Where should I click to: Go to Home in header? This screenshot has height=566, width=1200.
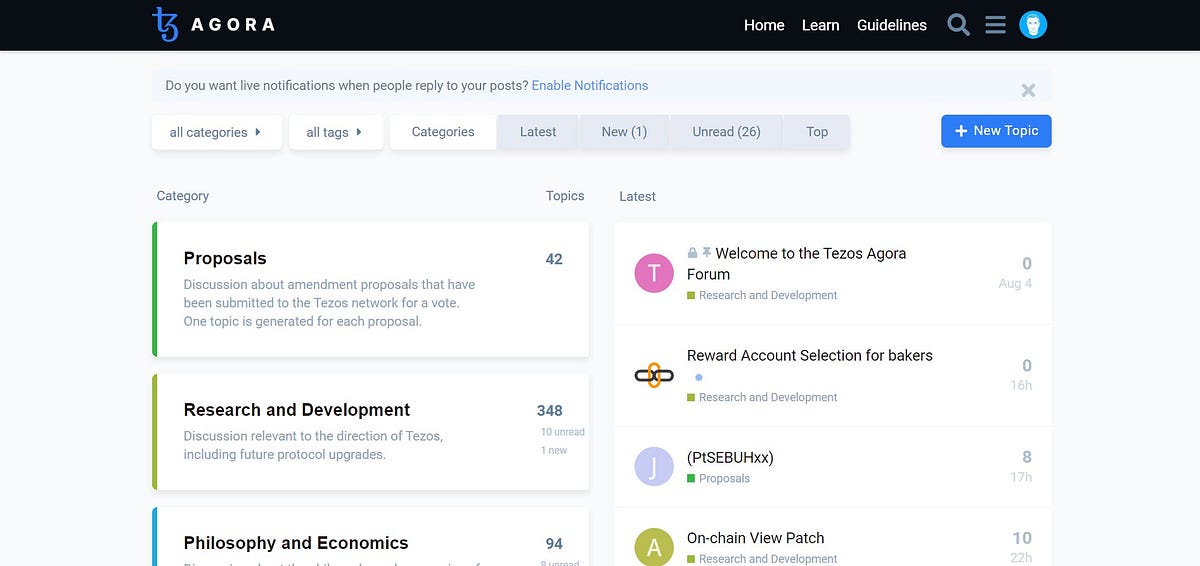pyautogui.click(x=764, y=25)
